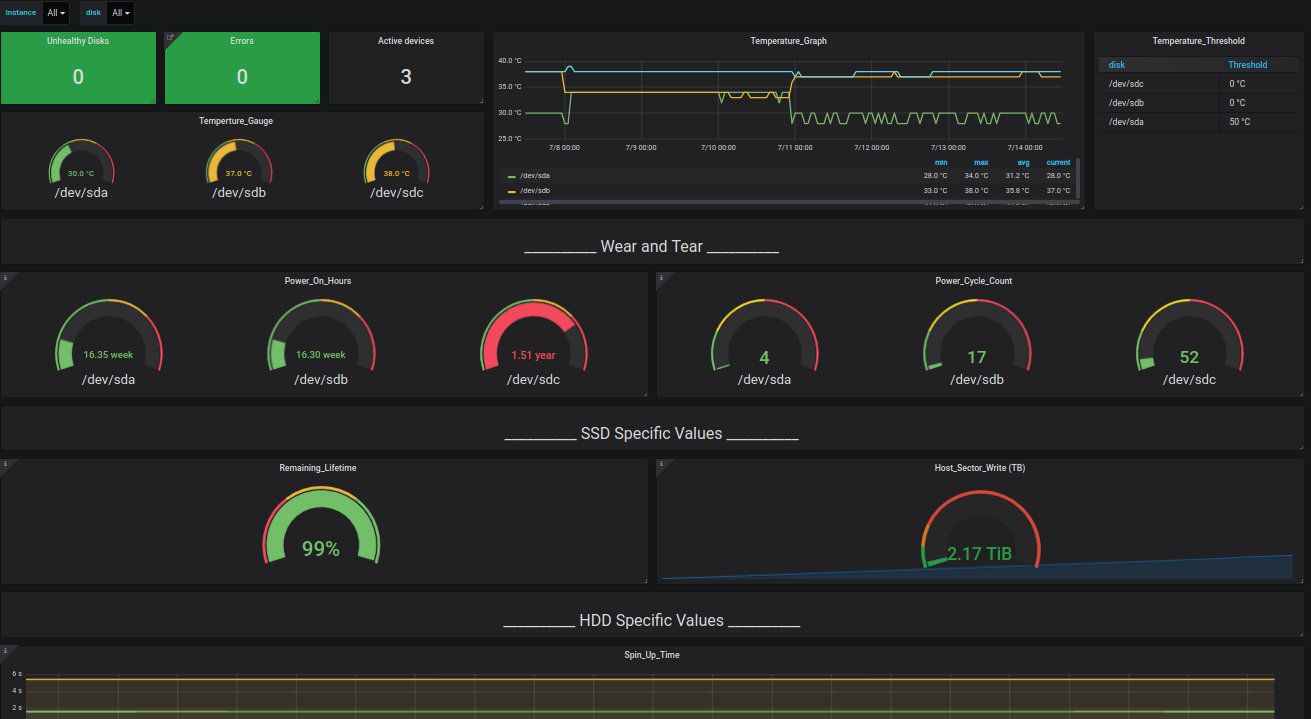Viewport: 1311px width, 719px height.
Task: Click the 16.30 week power-on gauge
Action: [321, 336]
